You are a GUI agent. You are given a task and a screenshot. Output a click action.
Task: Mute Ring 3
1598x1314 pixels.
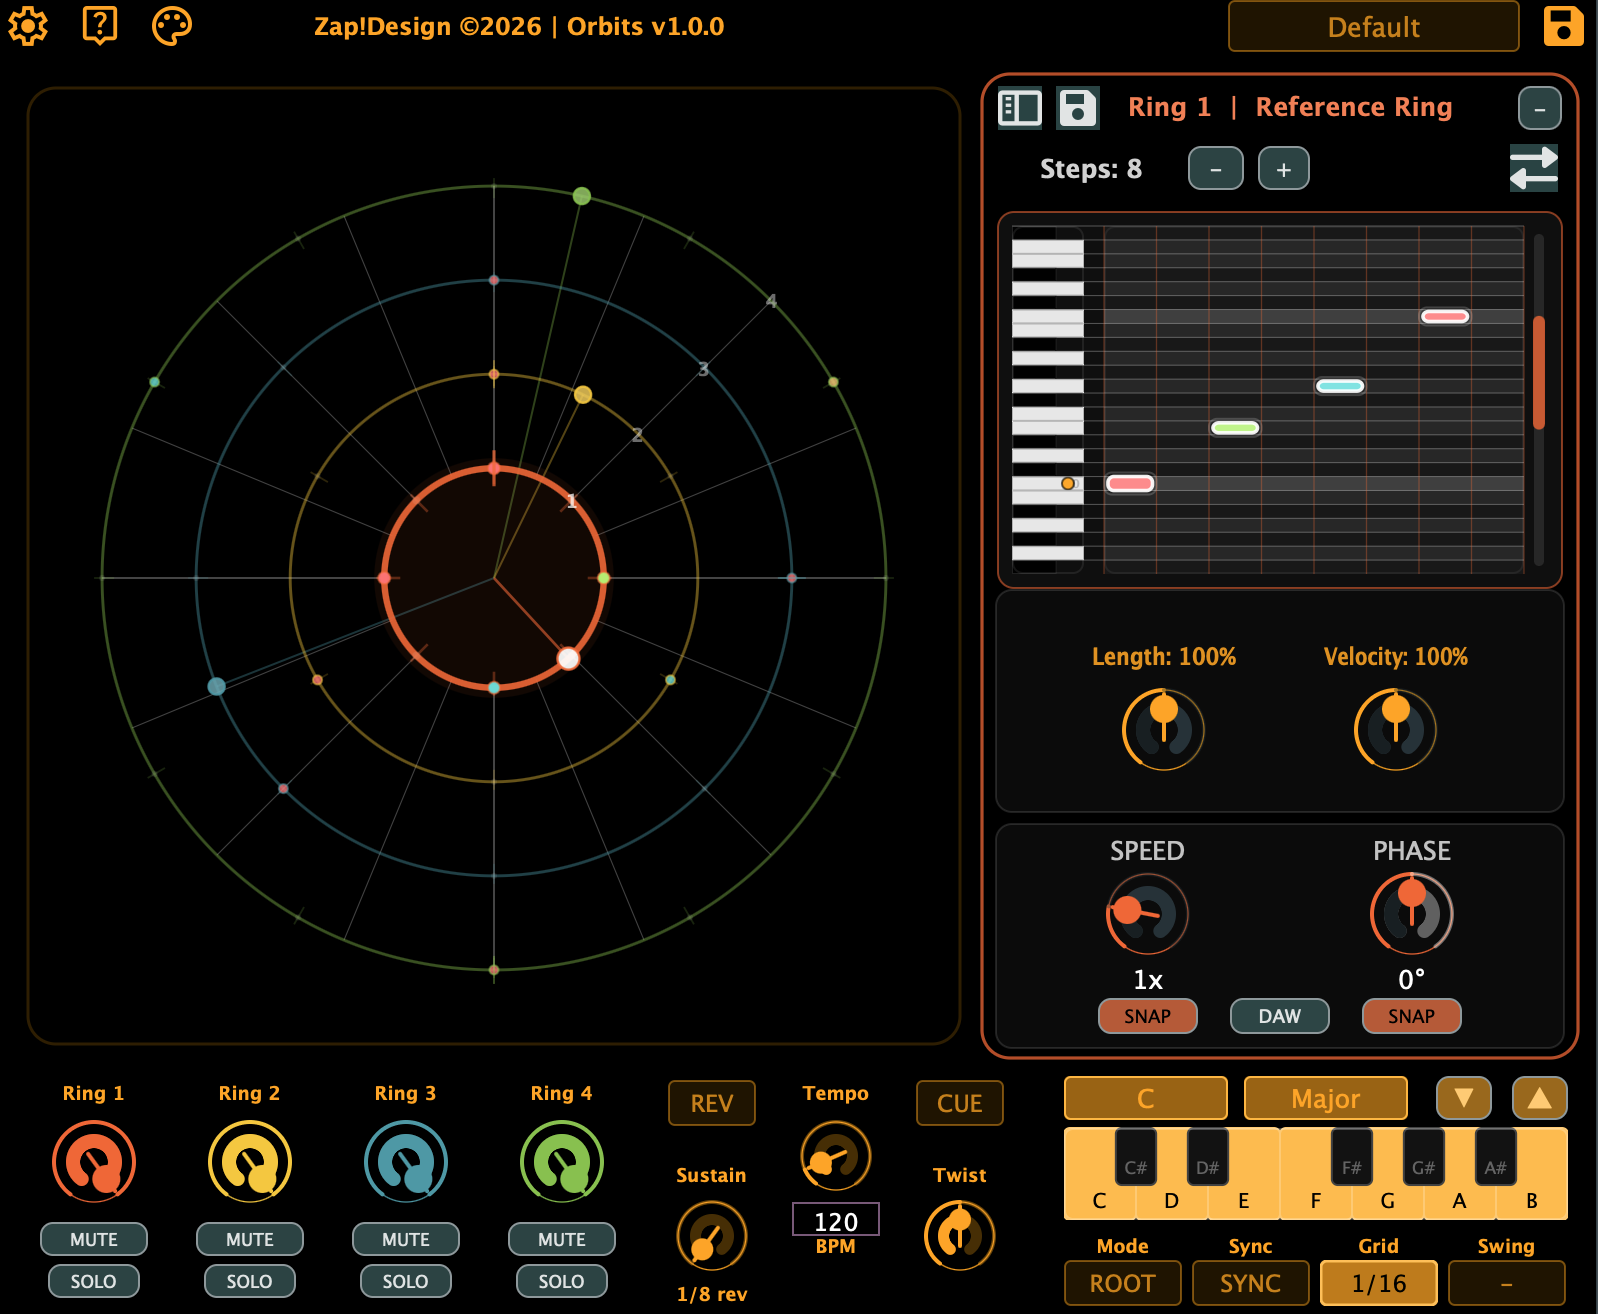(x=406, y=1239)
